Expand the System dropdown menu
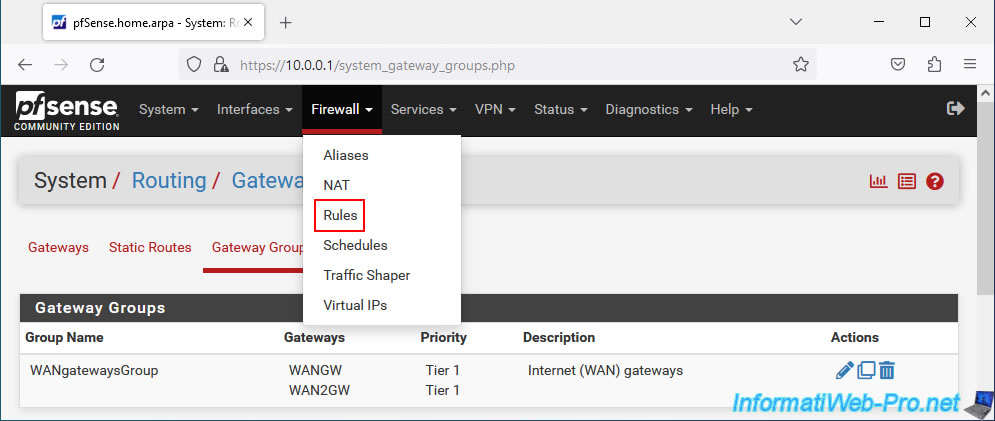The height and width of the screenshot is (421, 995). point(169,109)
